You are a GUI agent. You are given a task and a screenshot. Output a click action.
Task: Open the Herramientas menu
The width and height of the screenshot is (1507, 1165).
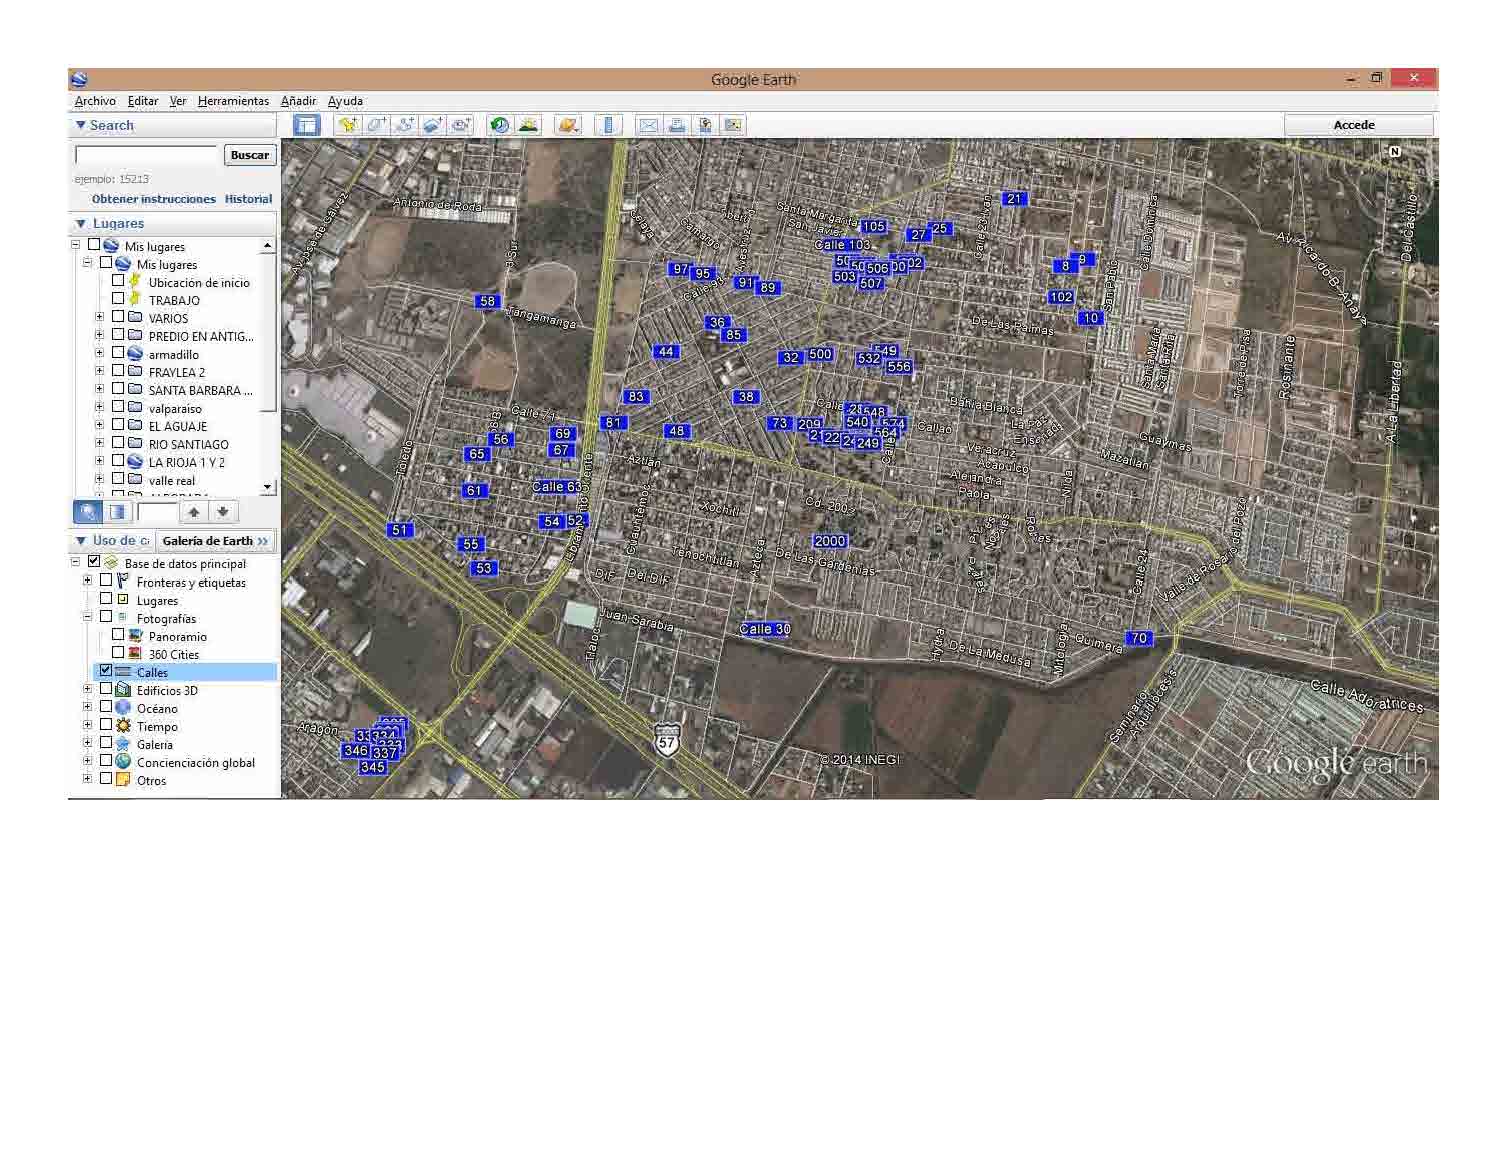233,101
